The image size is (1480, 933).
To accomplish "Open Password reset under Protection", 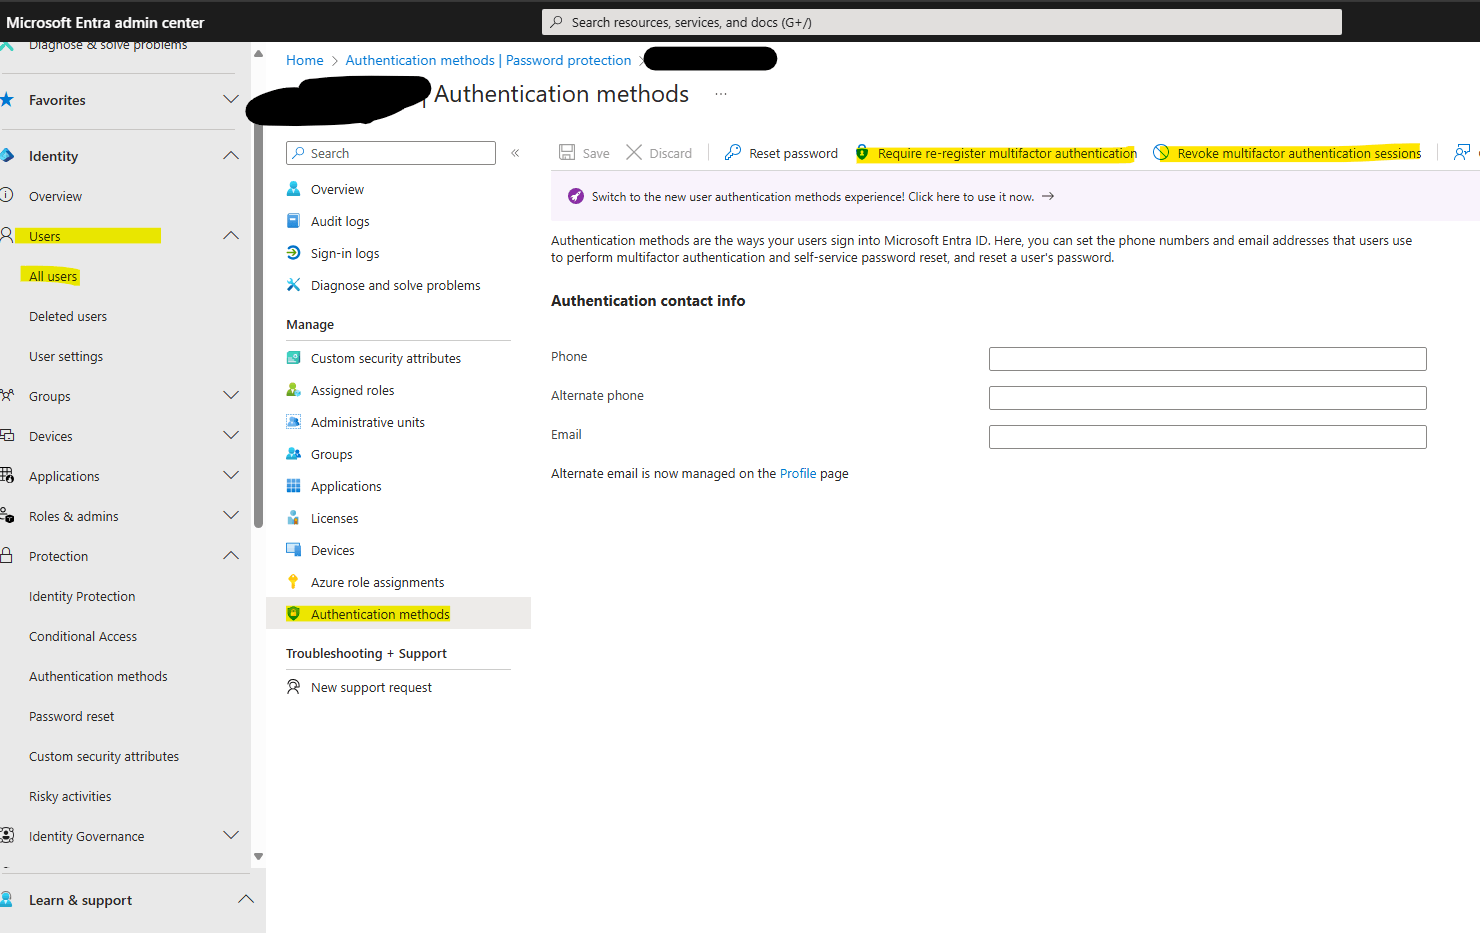I will pyautogui.click(x=72, y=716).
